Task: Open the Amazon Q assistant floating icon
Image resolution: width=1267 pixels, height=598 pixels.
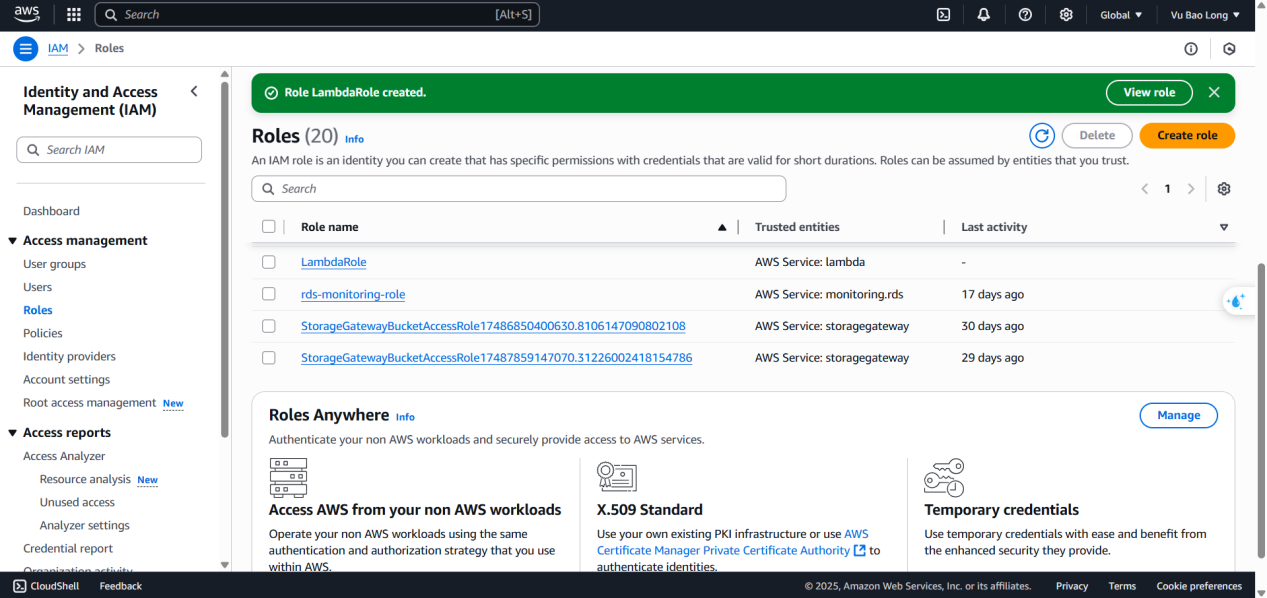Action: pos(1237,301)
